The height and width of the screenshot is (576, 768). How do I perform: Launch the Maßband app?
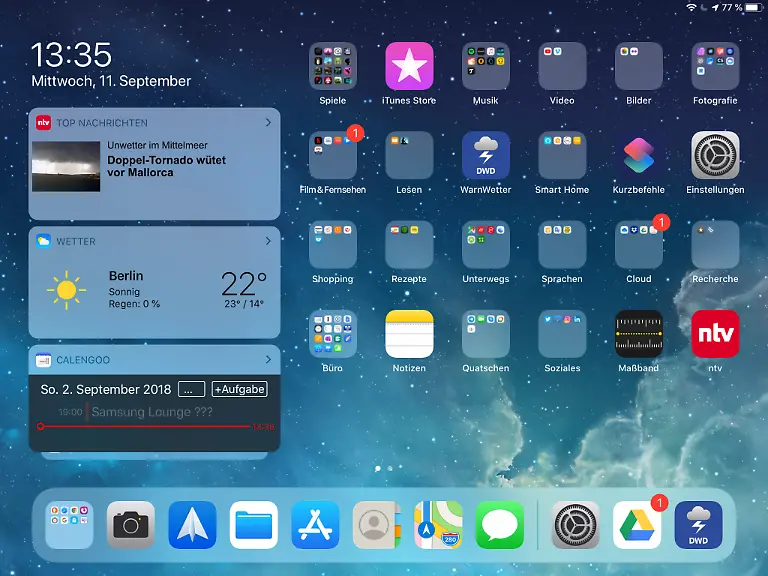pyautogui.click(x=639, y=334)
